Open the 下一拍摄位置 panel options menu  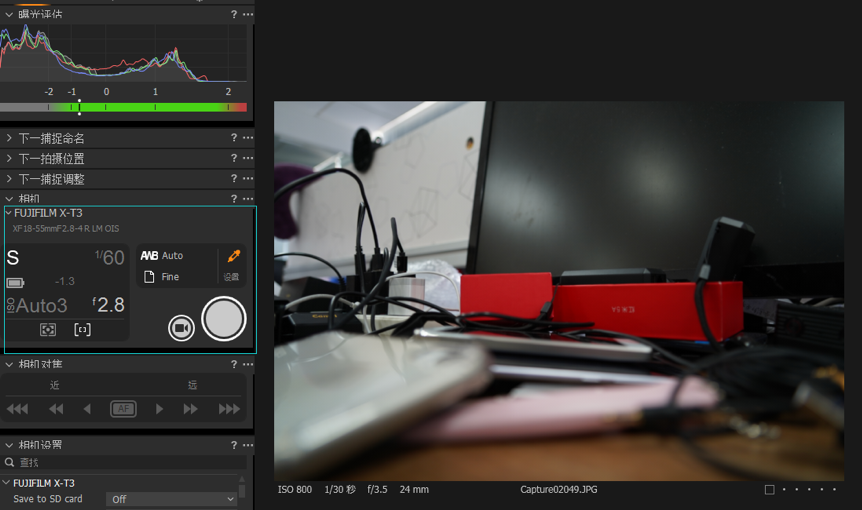[248, 158]
